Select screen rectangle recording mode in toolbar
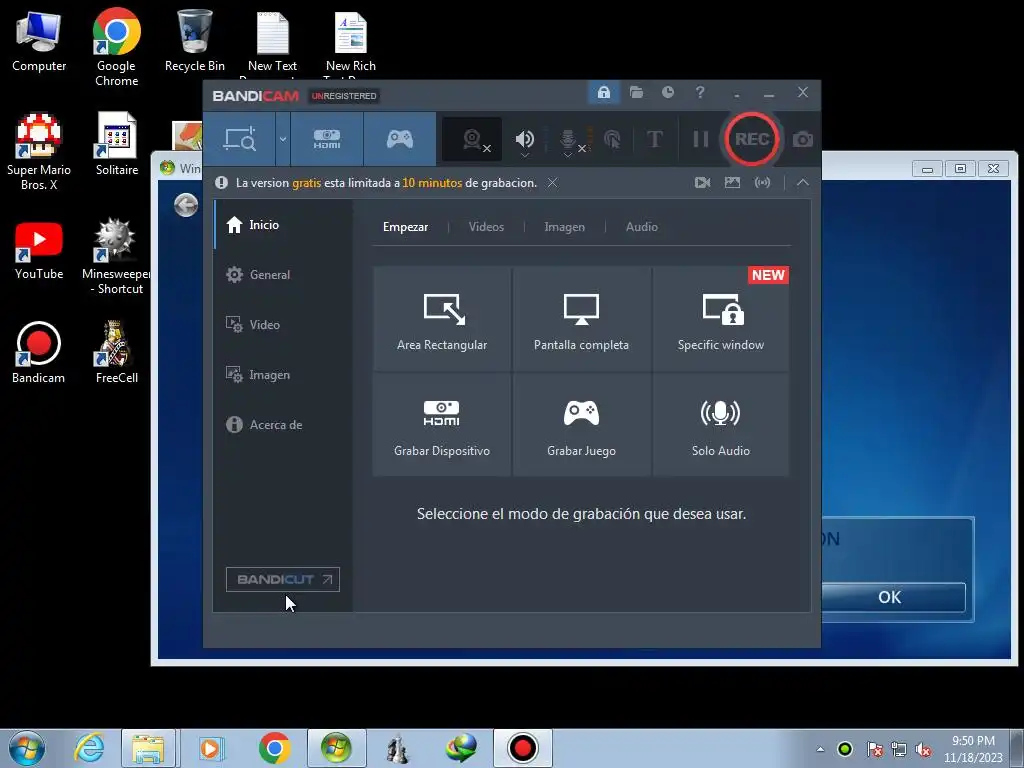The image size is (1024, 768). point(239,139)
